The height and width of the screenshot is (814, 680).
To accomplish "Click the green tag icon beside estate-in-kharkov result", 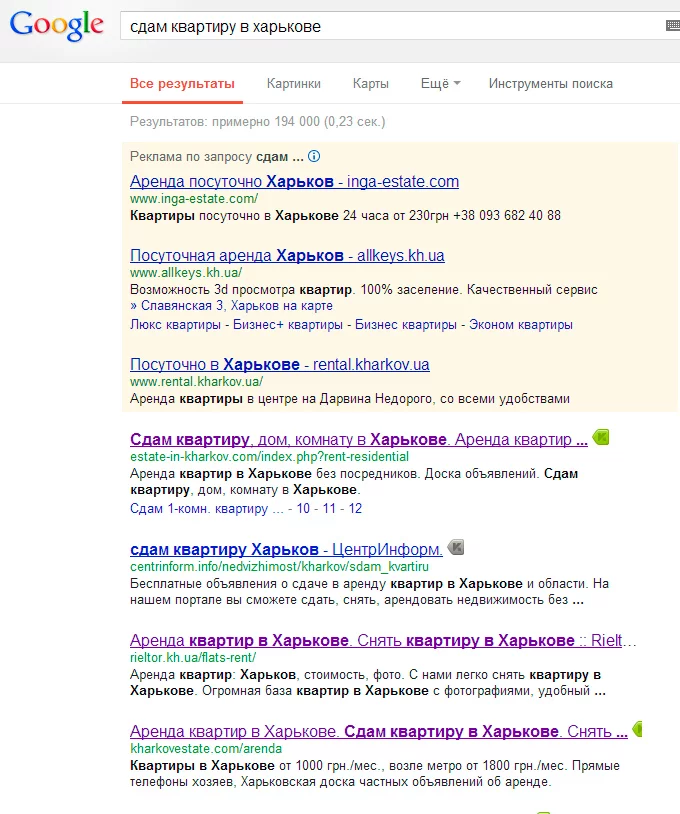I will pyautogui.click(x=601, y=437).
